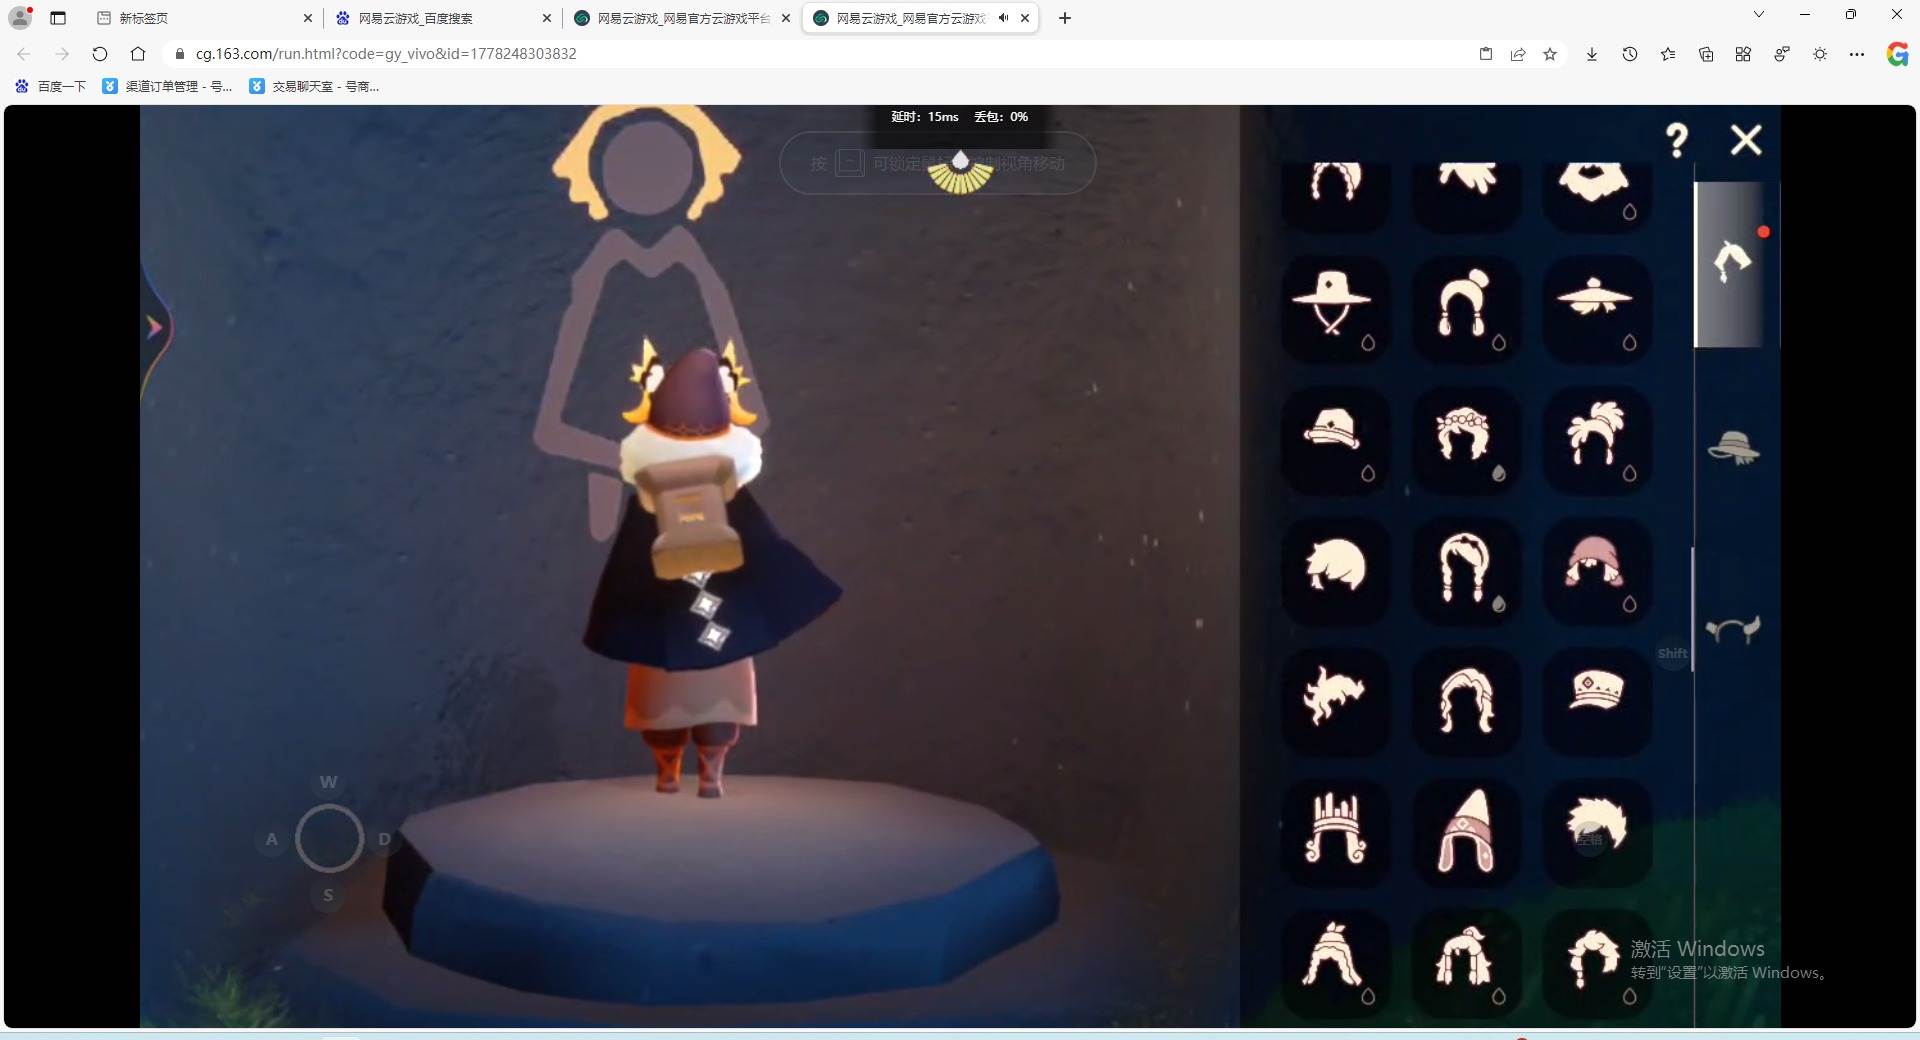Click the sun-shaped toolbar icon
1920x1040 pixels.
tap(1820, 54)
